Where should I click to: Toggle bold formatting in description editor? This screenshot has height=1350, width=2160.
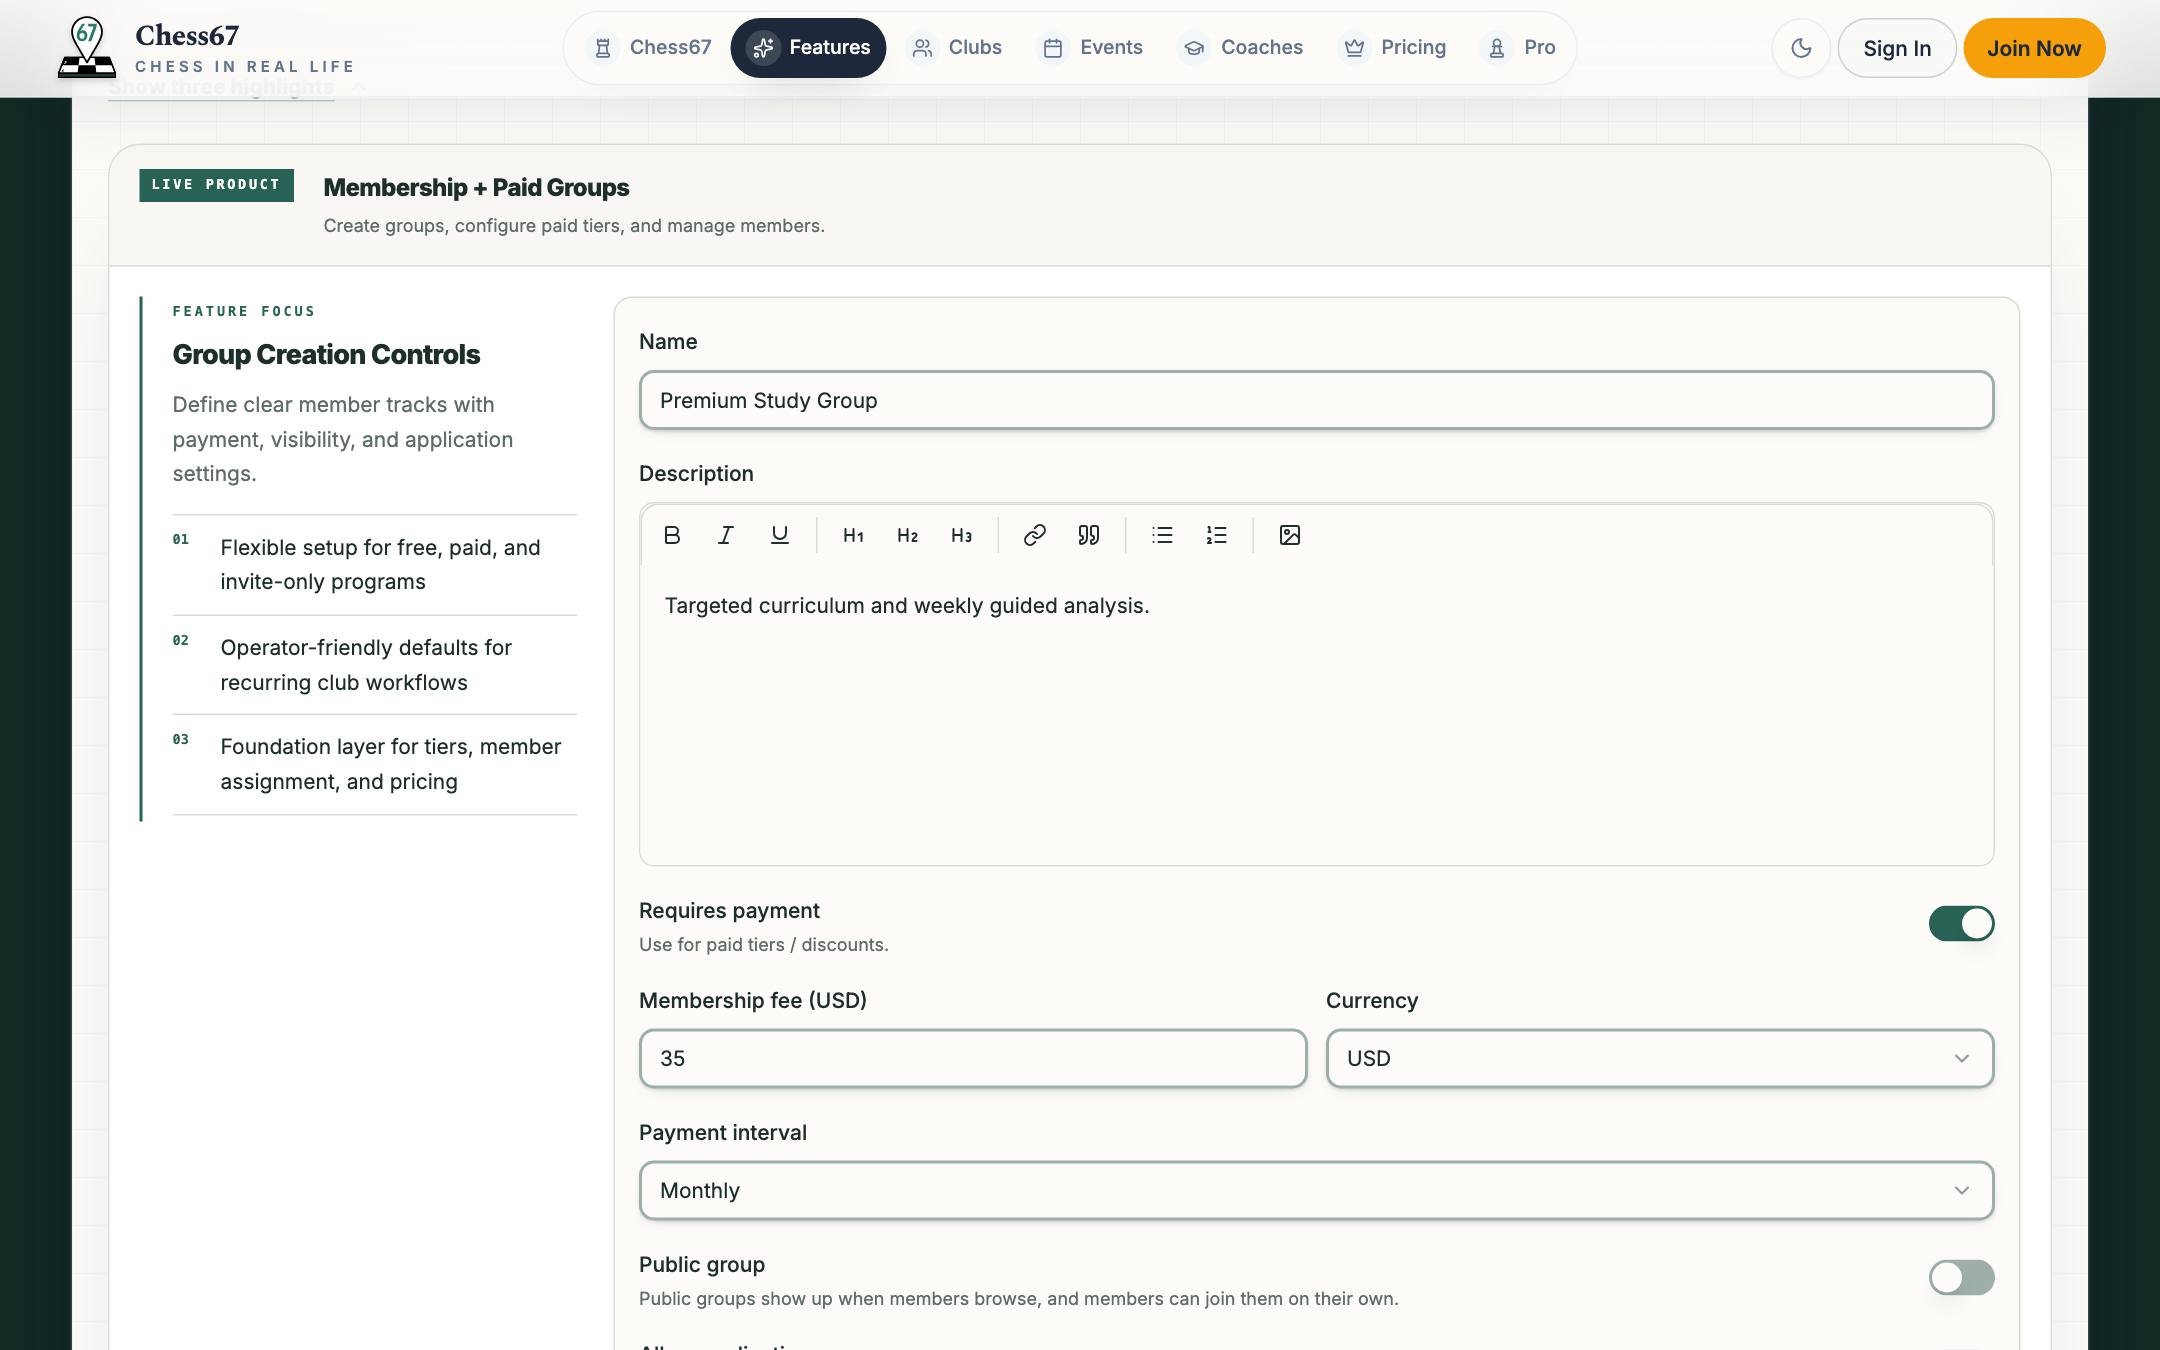pyautogui.click(x=672, y=535)
